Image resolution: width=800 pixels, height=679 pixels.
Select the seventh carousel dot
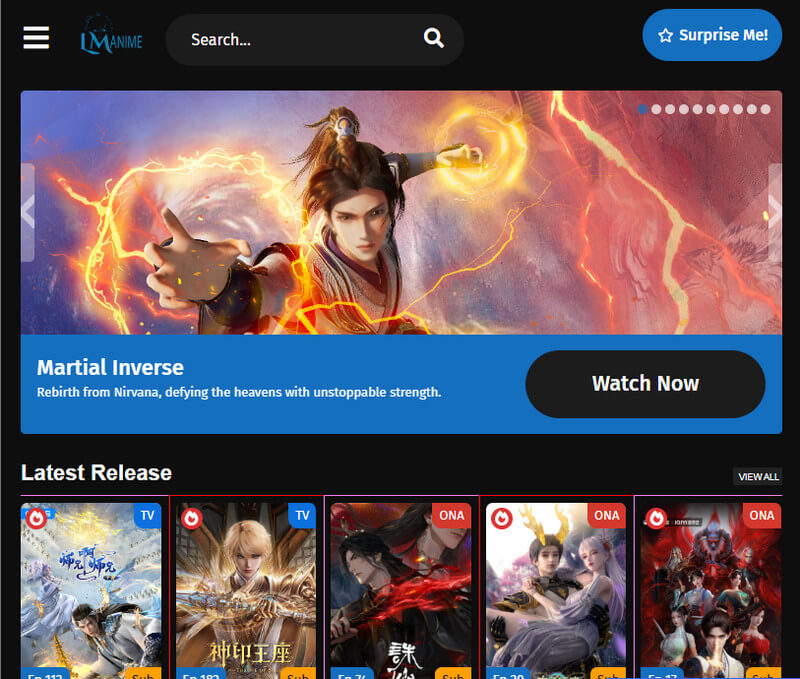tap(724, 109)
